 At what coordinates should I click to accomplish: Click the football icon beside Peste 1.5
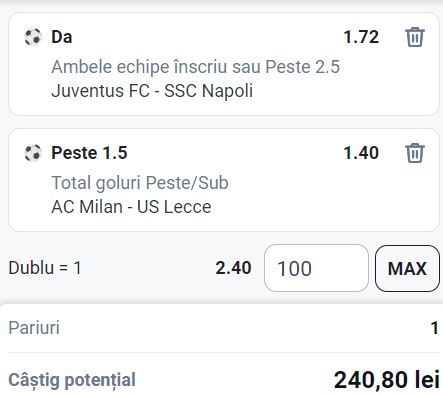point(33,153)
